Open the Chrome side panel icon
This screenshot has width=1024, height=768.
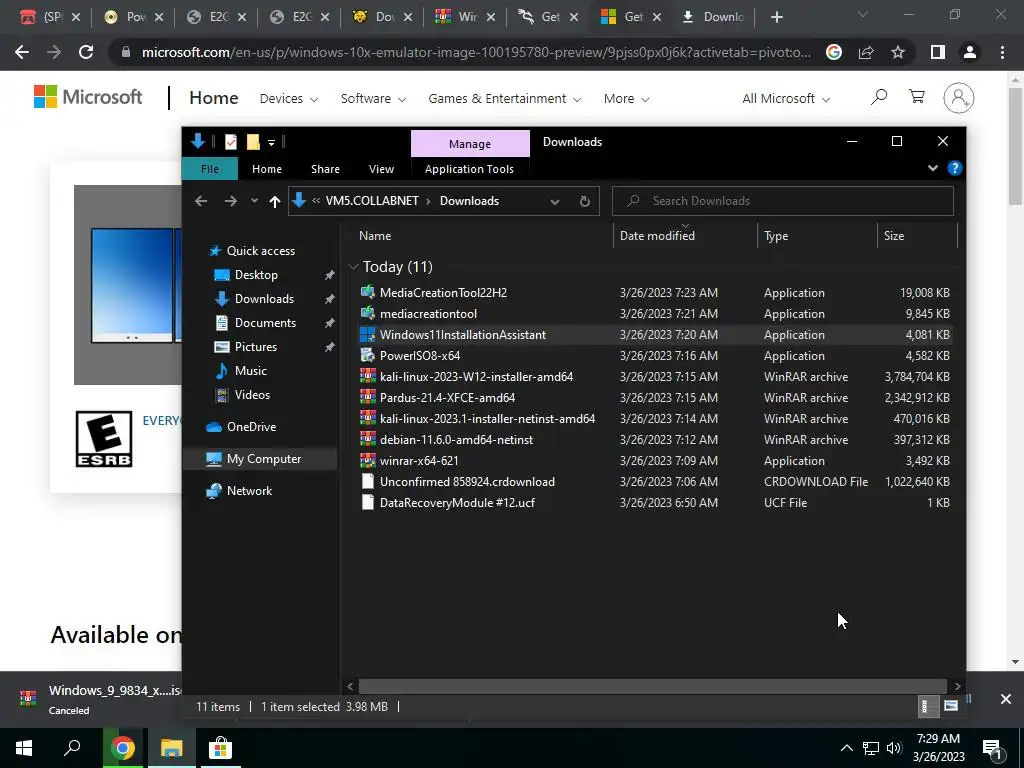pos(938,52)
